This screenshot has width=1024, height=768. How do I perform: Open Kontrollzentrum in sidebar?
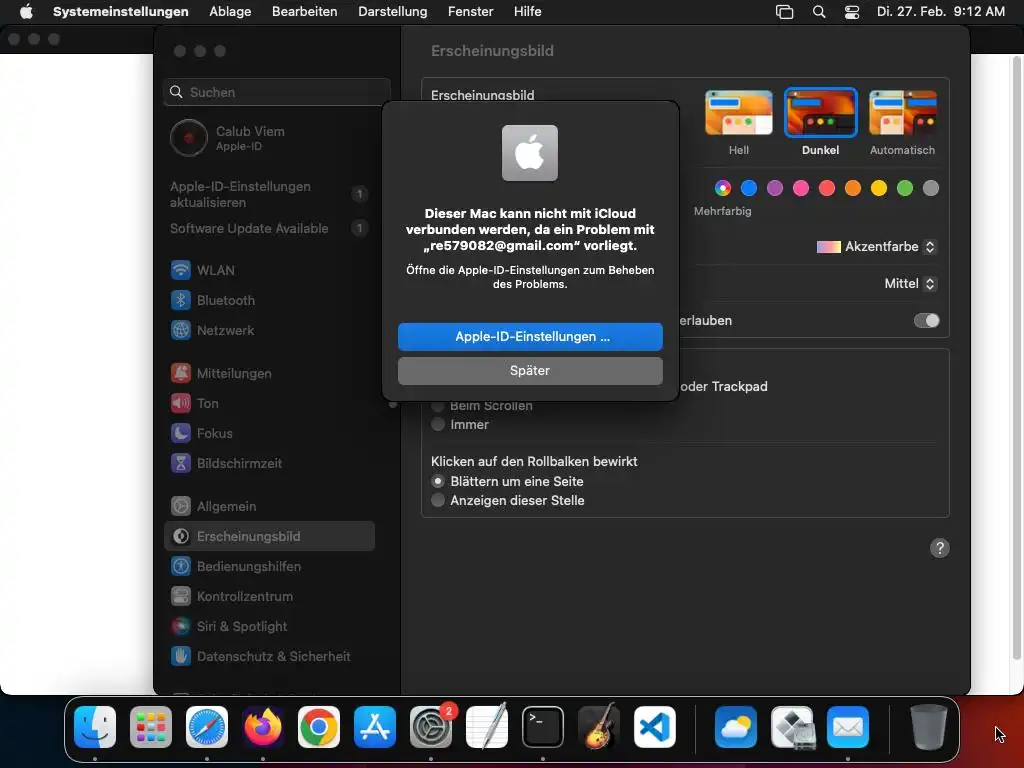269,596
